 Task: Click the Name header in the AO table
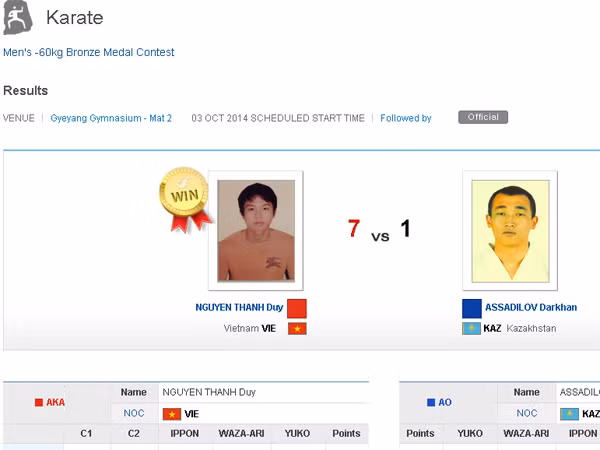coord(527,392)
